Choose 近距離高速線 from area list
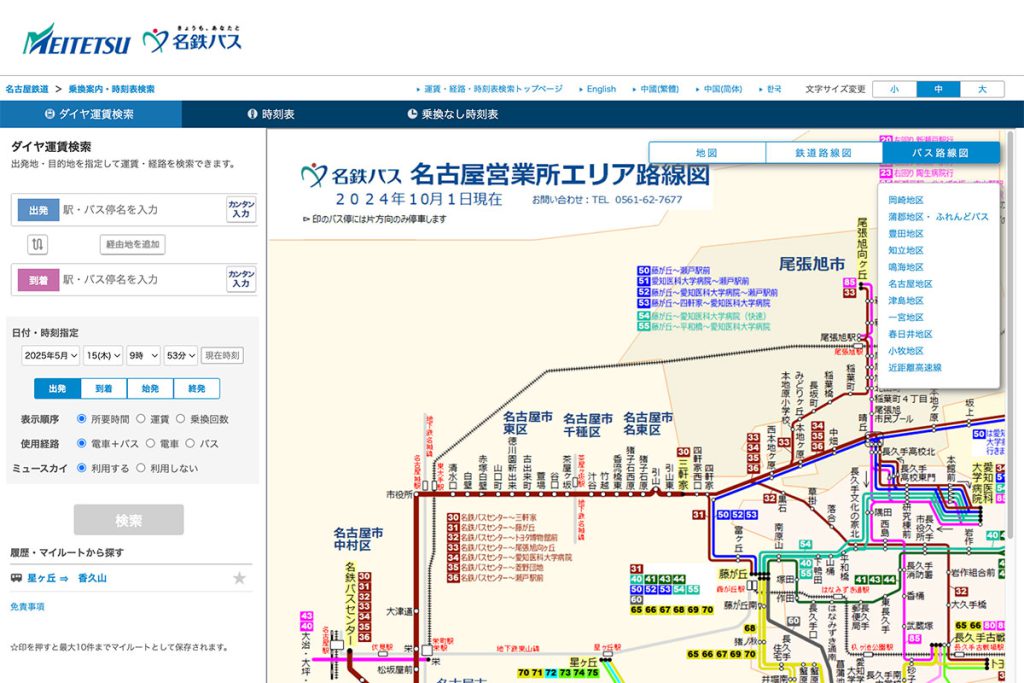The image size is (1024, 683). 915,368
